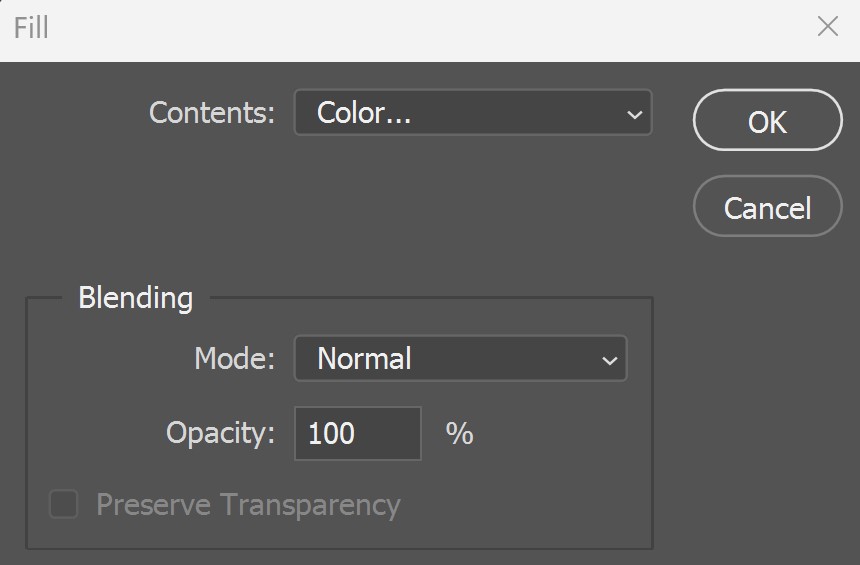Click the Fill title text
Image resolution: width=860 pixels, height=565 pixels.
point(31,27)
